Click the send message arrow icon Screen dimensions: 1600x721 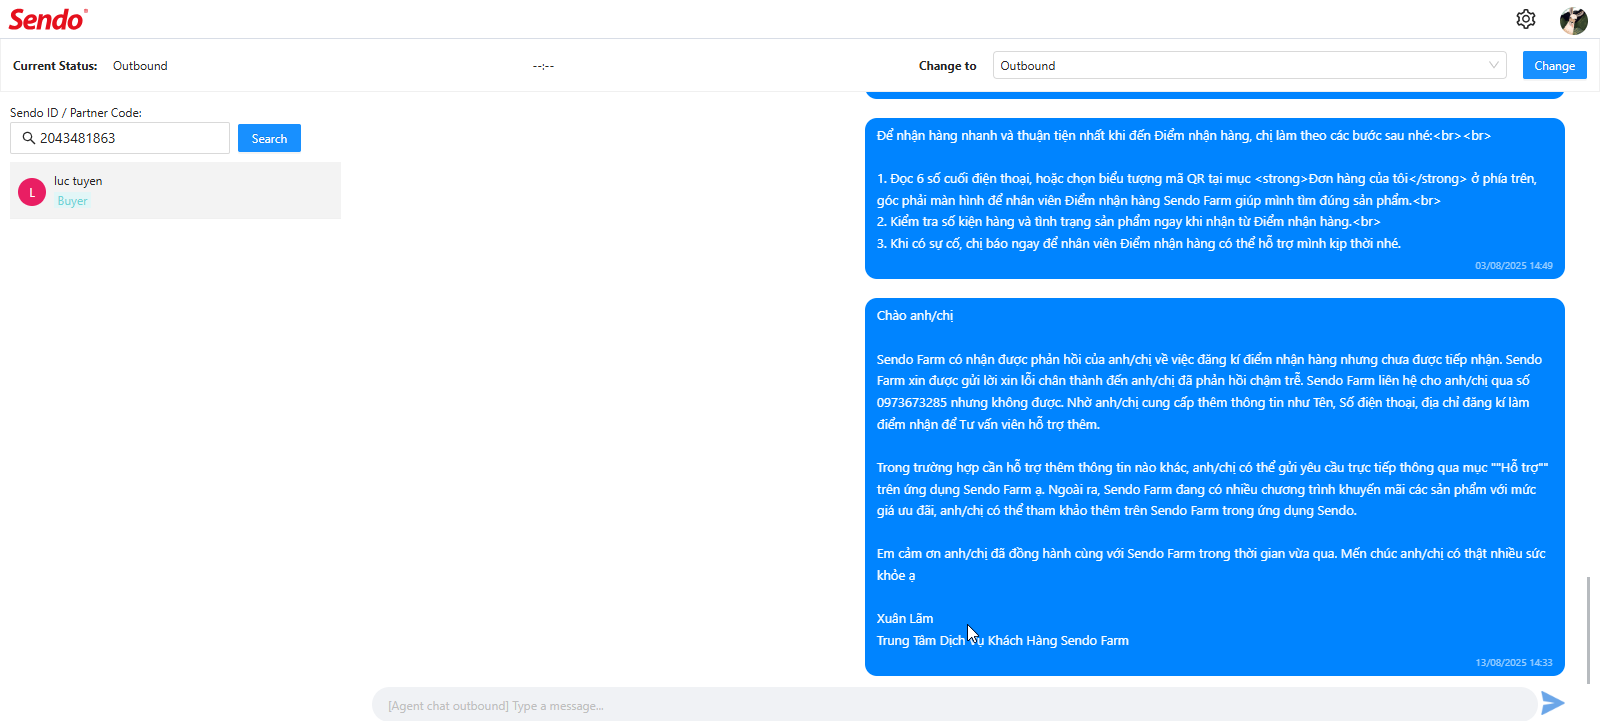(x=1553, y=703)
